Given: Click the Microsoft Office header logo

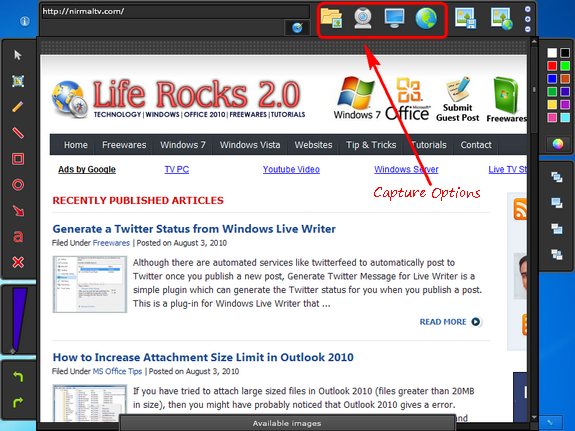Looking at the screenshot, I should pyautogui.click(x=407, y=99).
